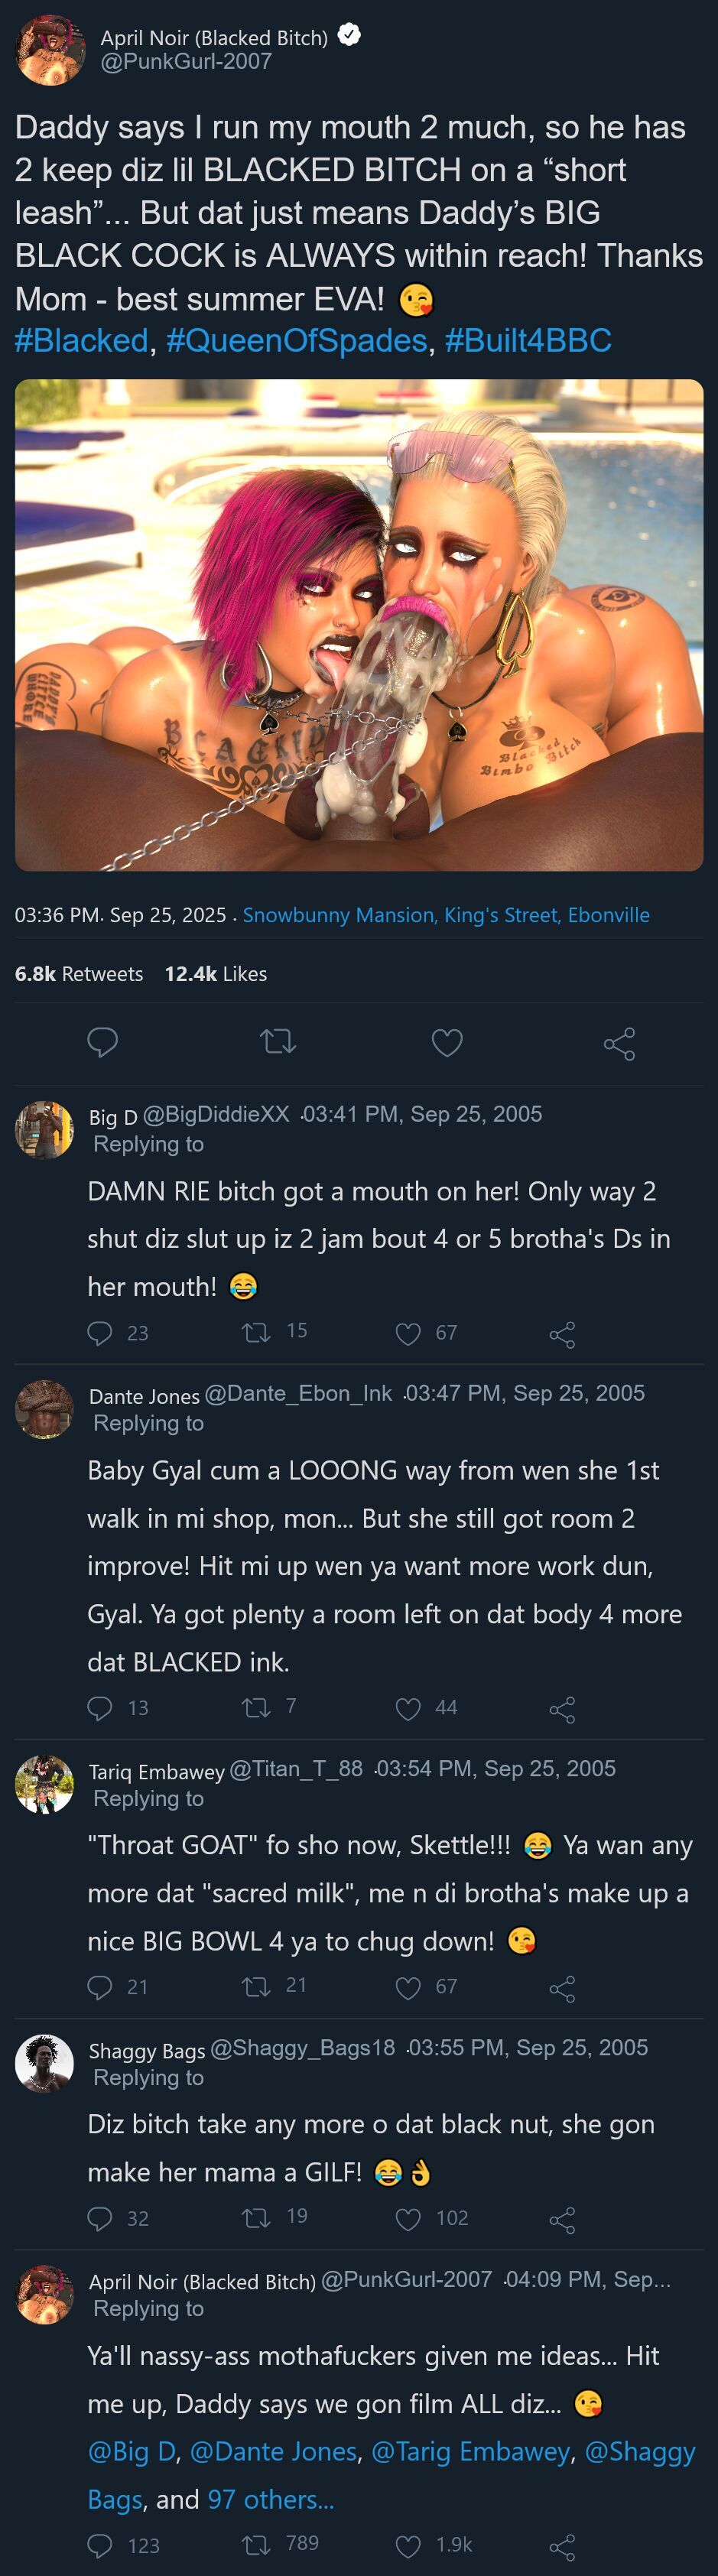Retweet Tariq Embawey's reply
Viewport: 718px width, 2576px height.
point(256,1986)
